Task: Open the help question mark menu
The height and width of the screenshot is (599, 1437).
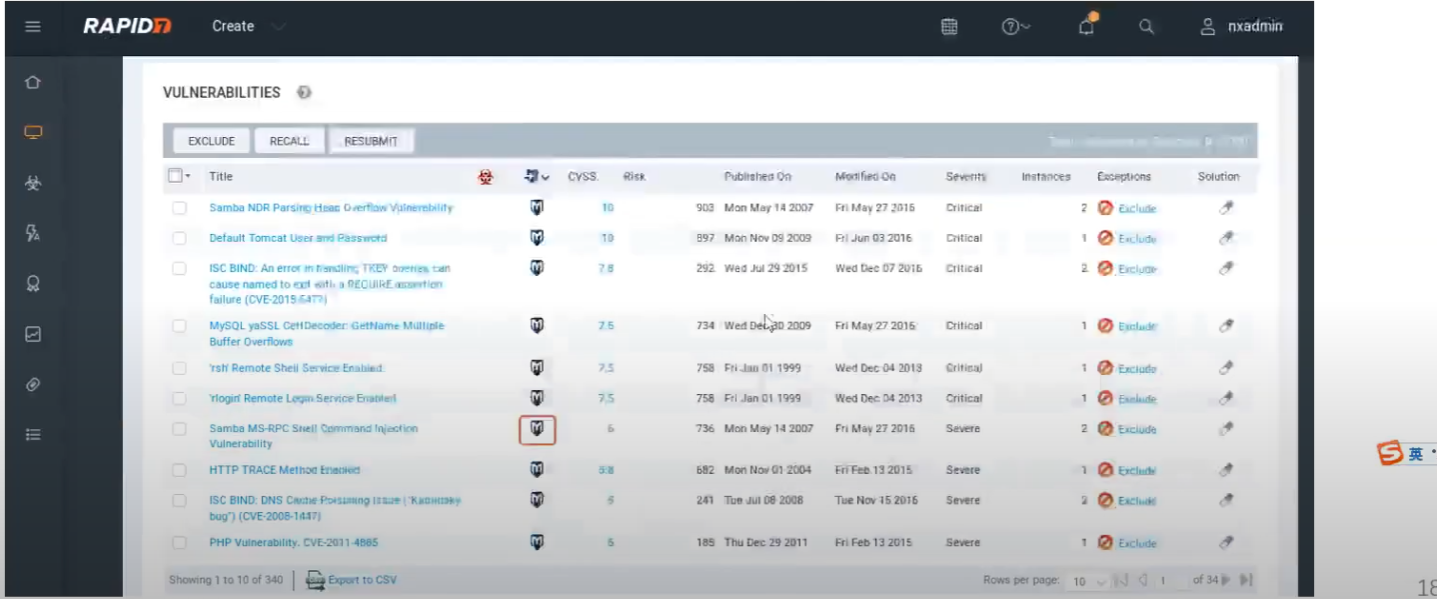Action: click(x=1015, y=27)
